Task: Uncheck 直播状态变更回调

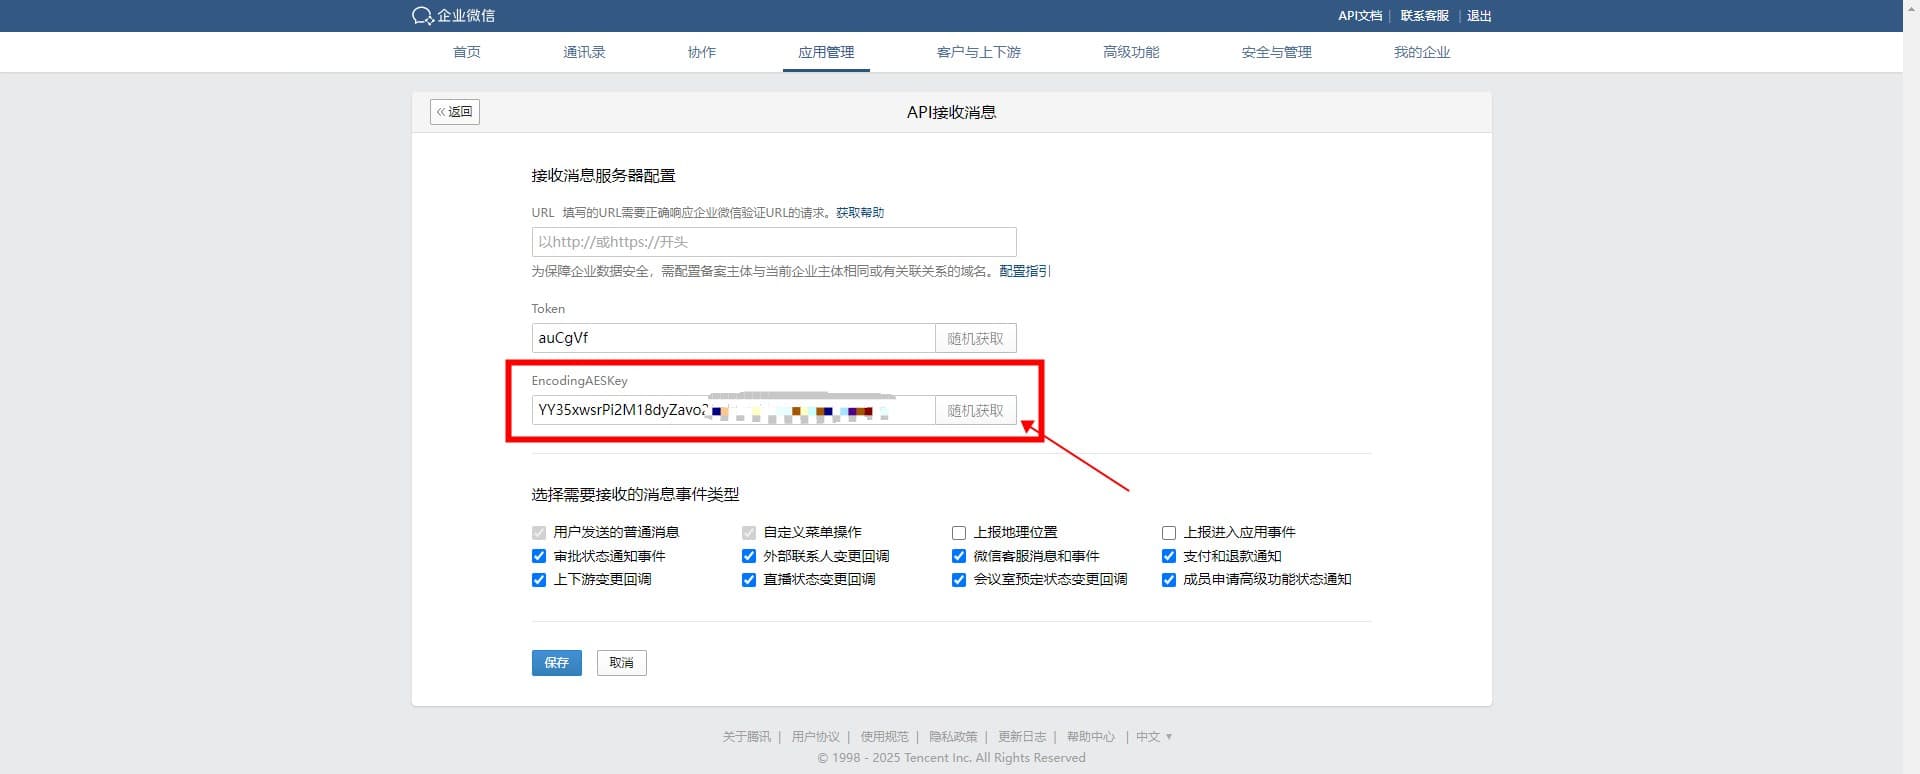Action: click(x=749, y=580)
